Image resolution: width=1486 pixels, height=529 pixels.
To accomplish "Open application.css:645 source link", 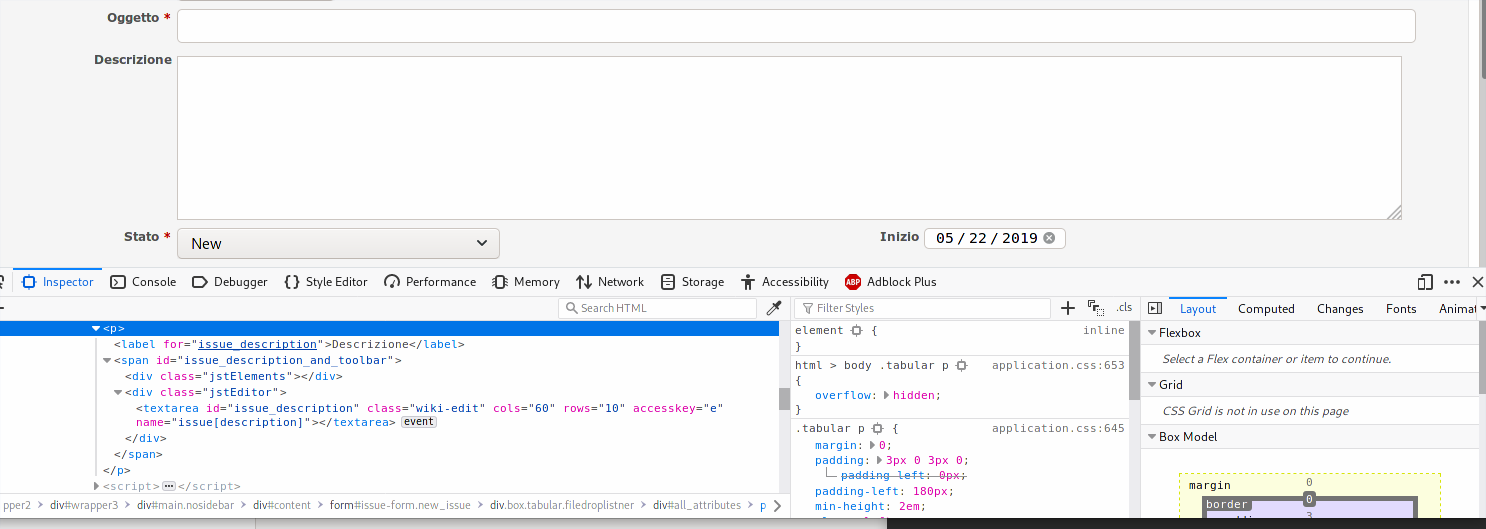I will (x=1058, y=429).
